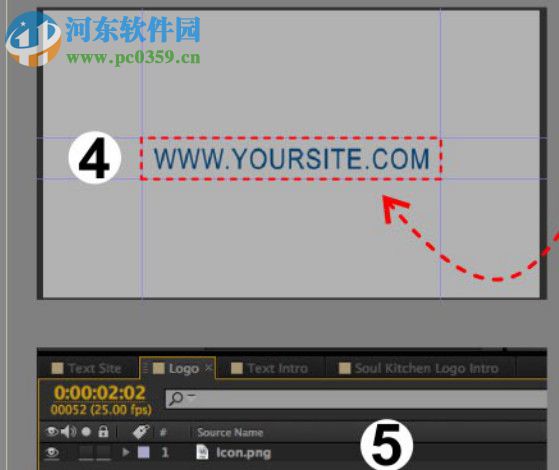Toggle lock switch for Icon.png layer

104,453
